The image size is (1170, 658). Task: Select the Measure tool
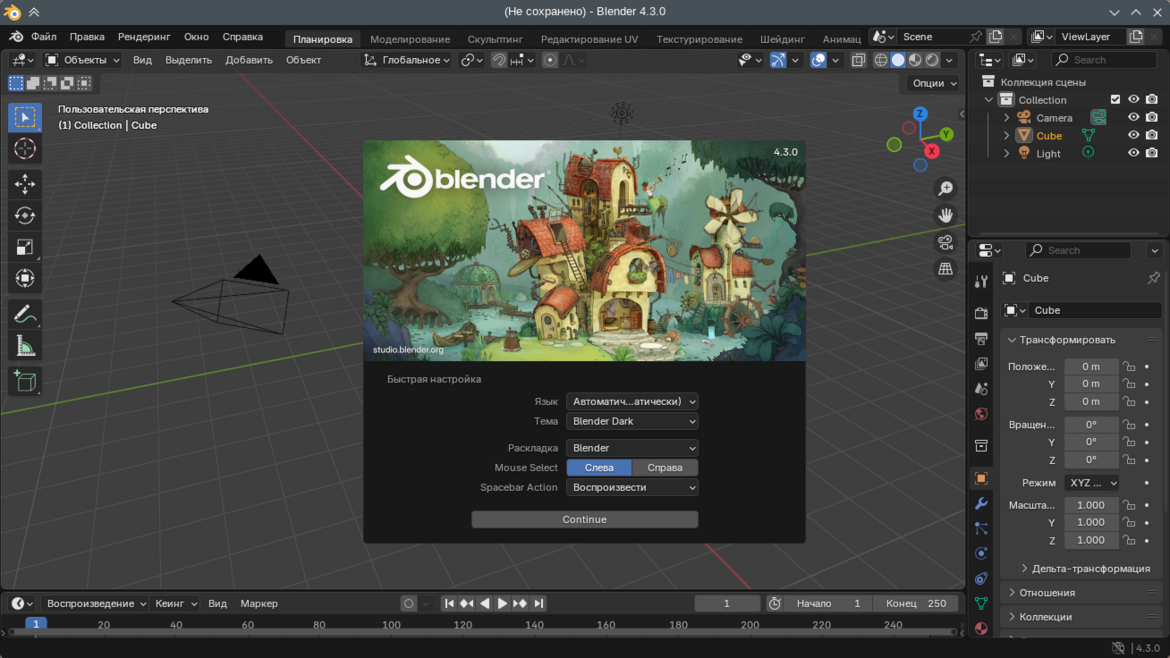pyautogui.click(x=25, y=345)
